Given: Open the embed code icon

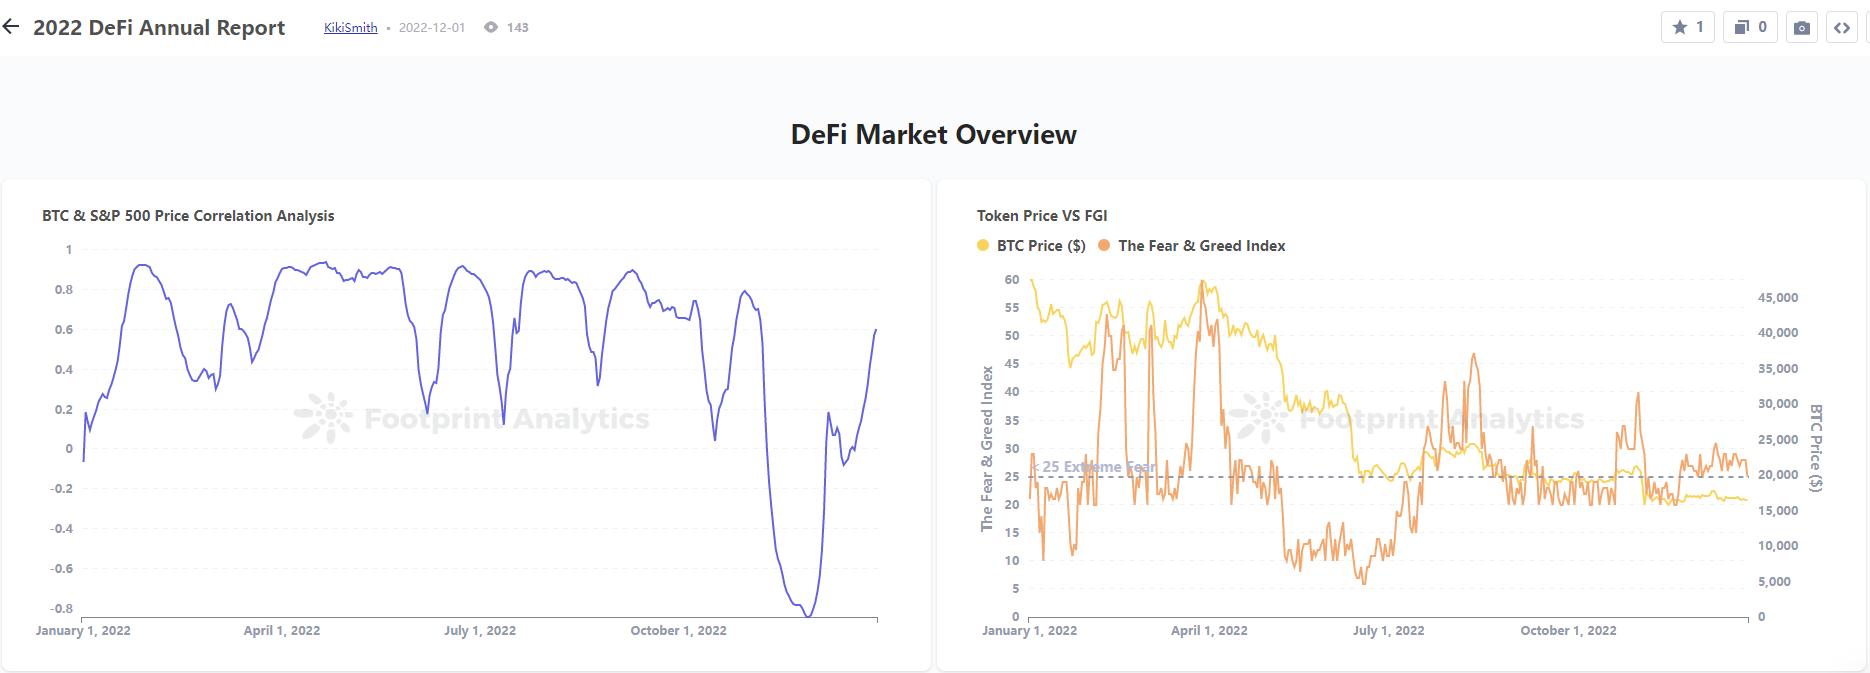Looking at the screenshot, I should pos(1842,28).
